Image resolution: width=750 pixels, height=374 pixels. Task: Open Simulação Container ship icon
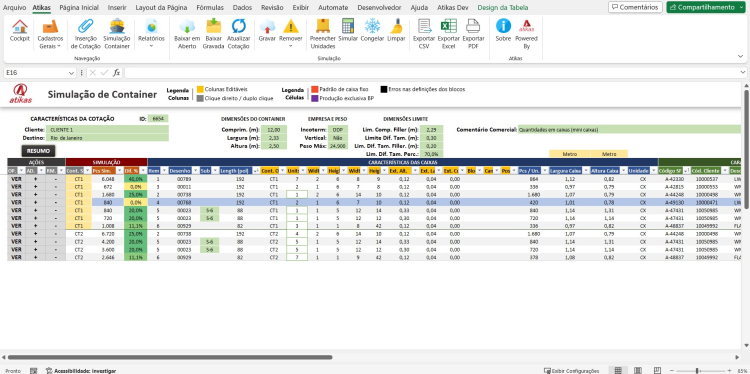click(117, 26)
